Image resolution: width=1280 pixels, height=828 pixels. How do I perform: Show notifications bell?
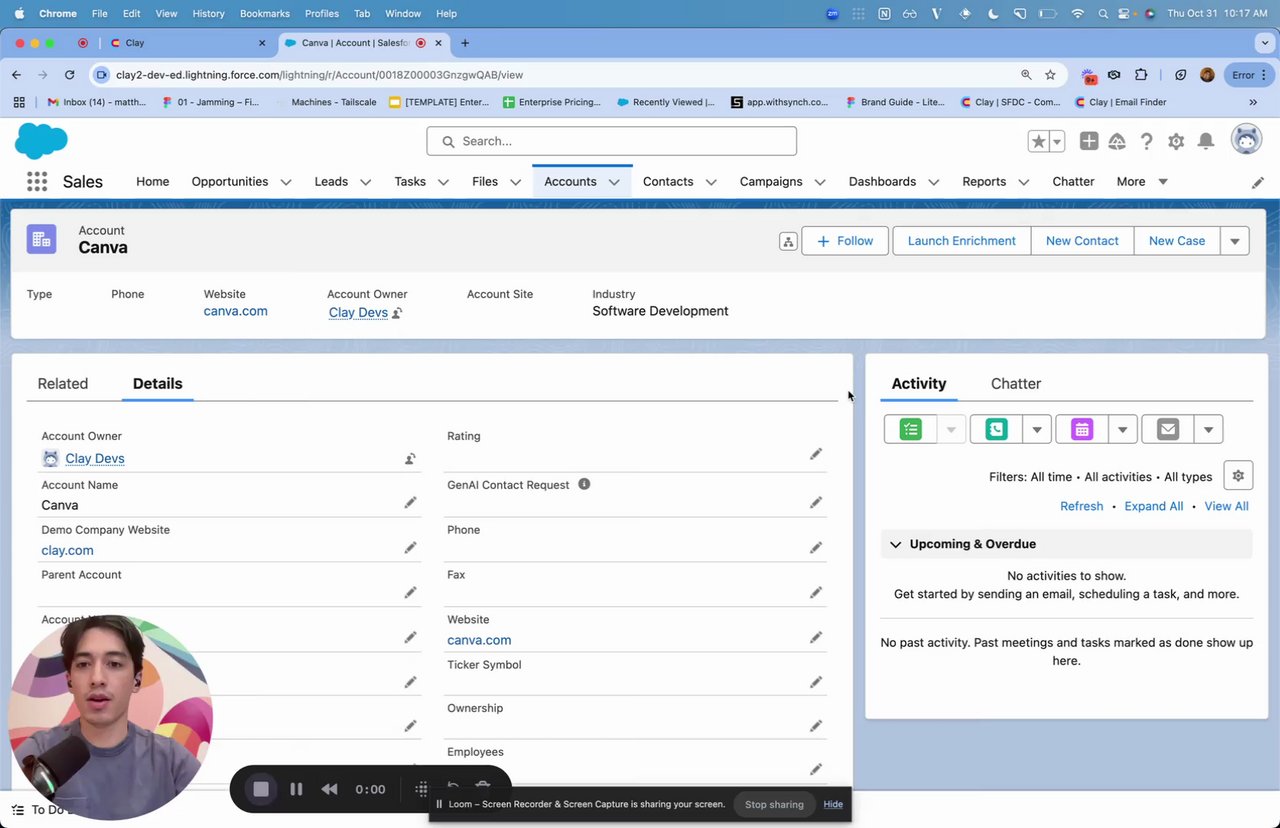coord(1206,142)
